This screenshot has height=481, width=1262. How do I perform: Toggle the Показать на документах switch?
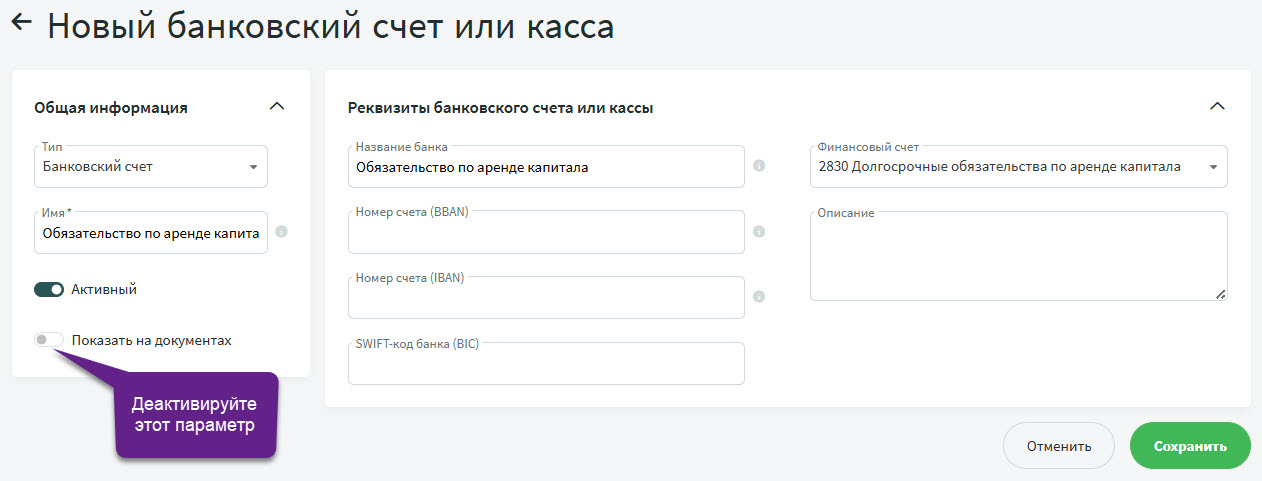coord(49,340)
